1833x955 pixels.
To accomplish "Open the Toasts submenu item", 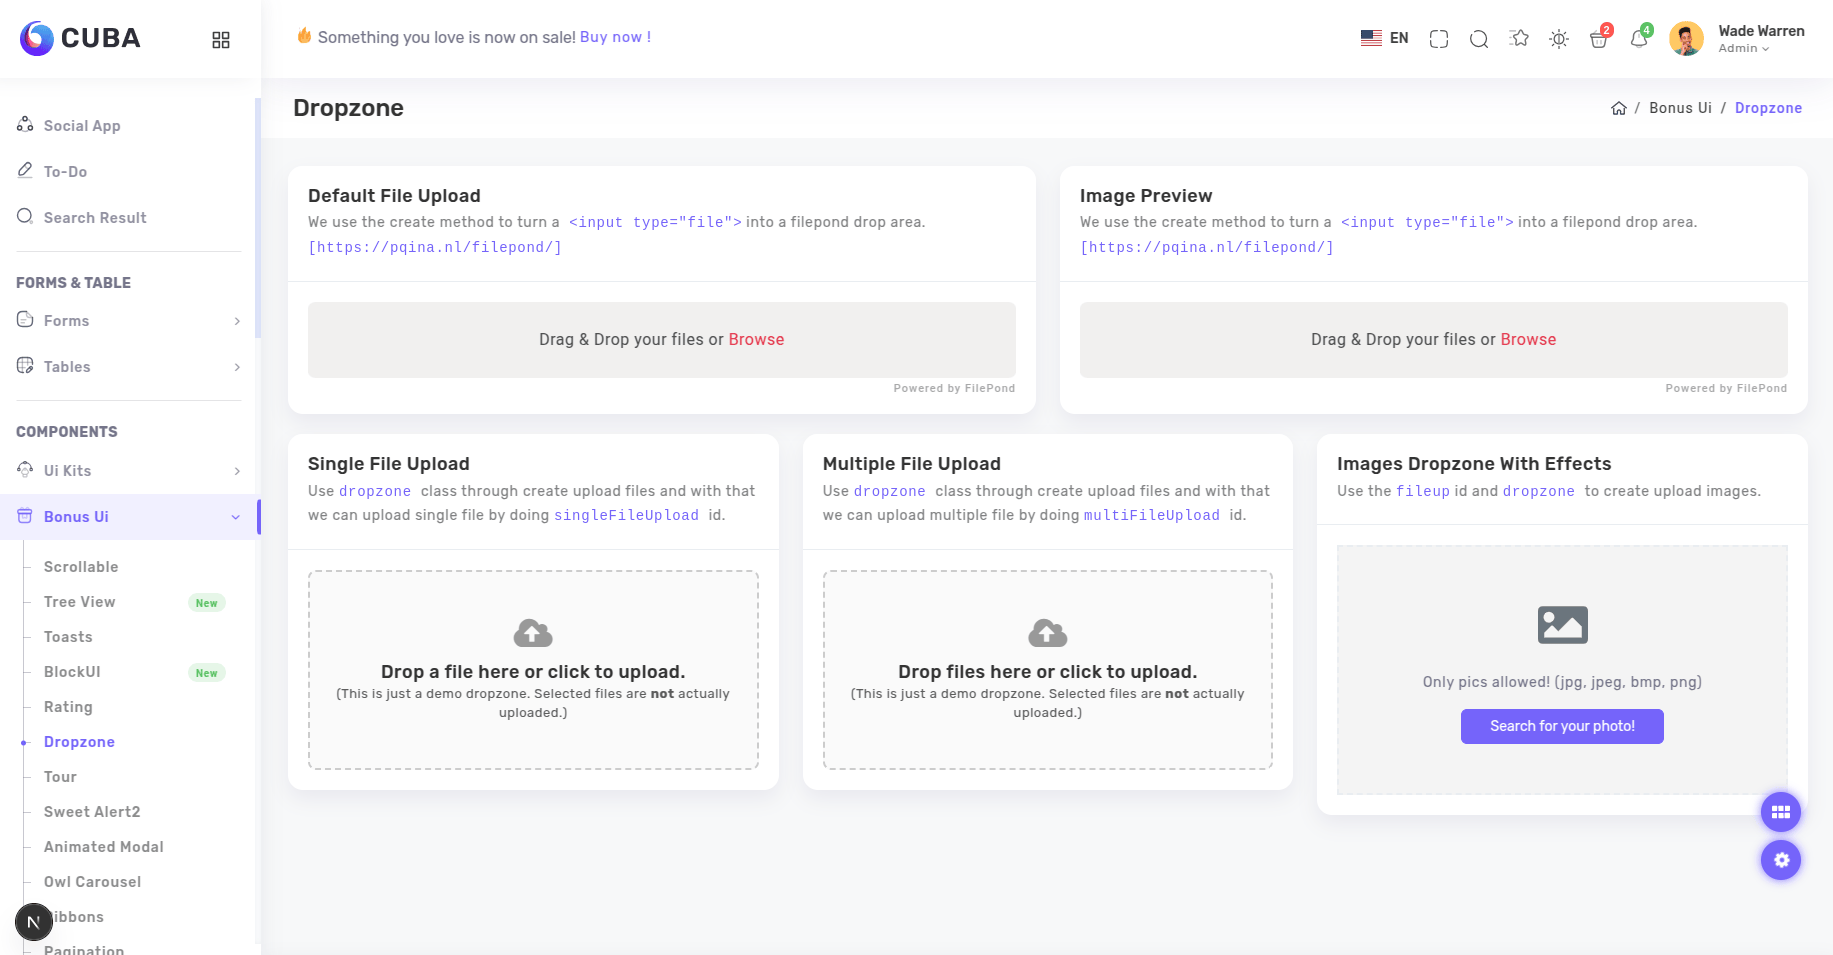I will click(68, 637).
